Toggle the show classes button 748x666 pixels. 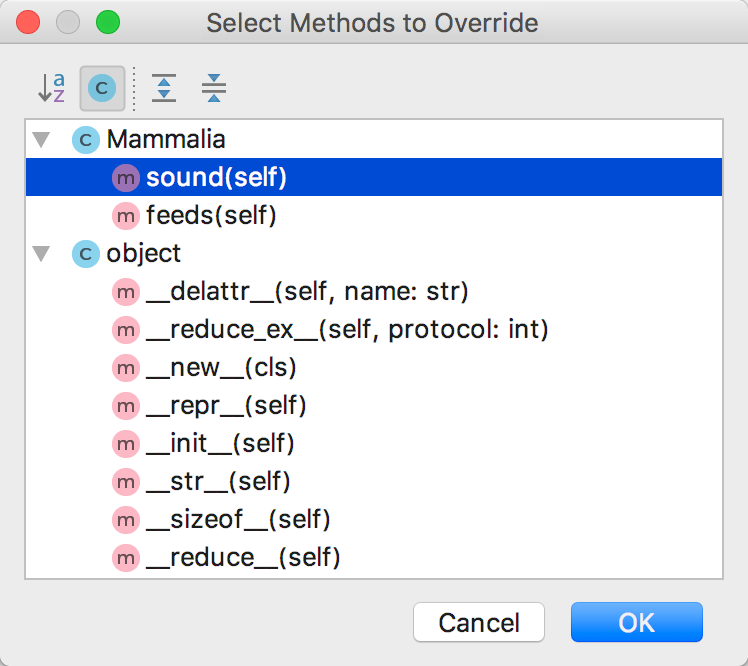tap(101, 88)
